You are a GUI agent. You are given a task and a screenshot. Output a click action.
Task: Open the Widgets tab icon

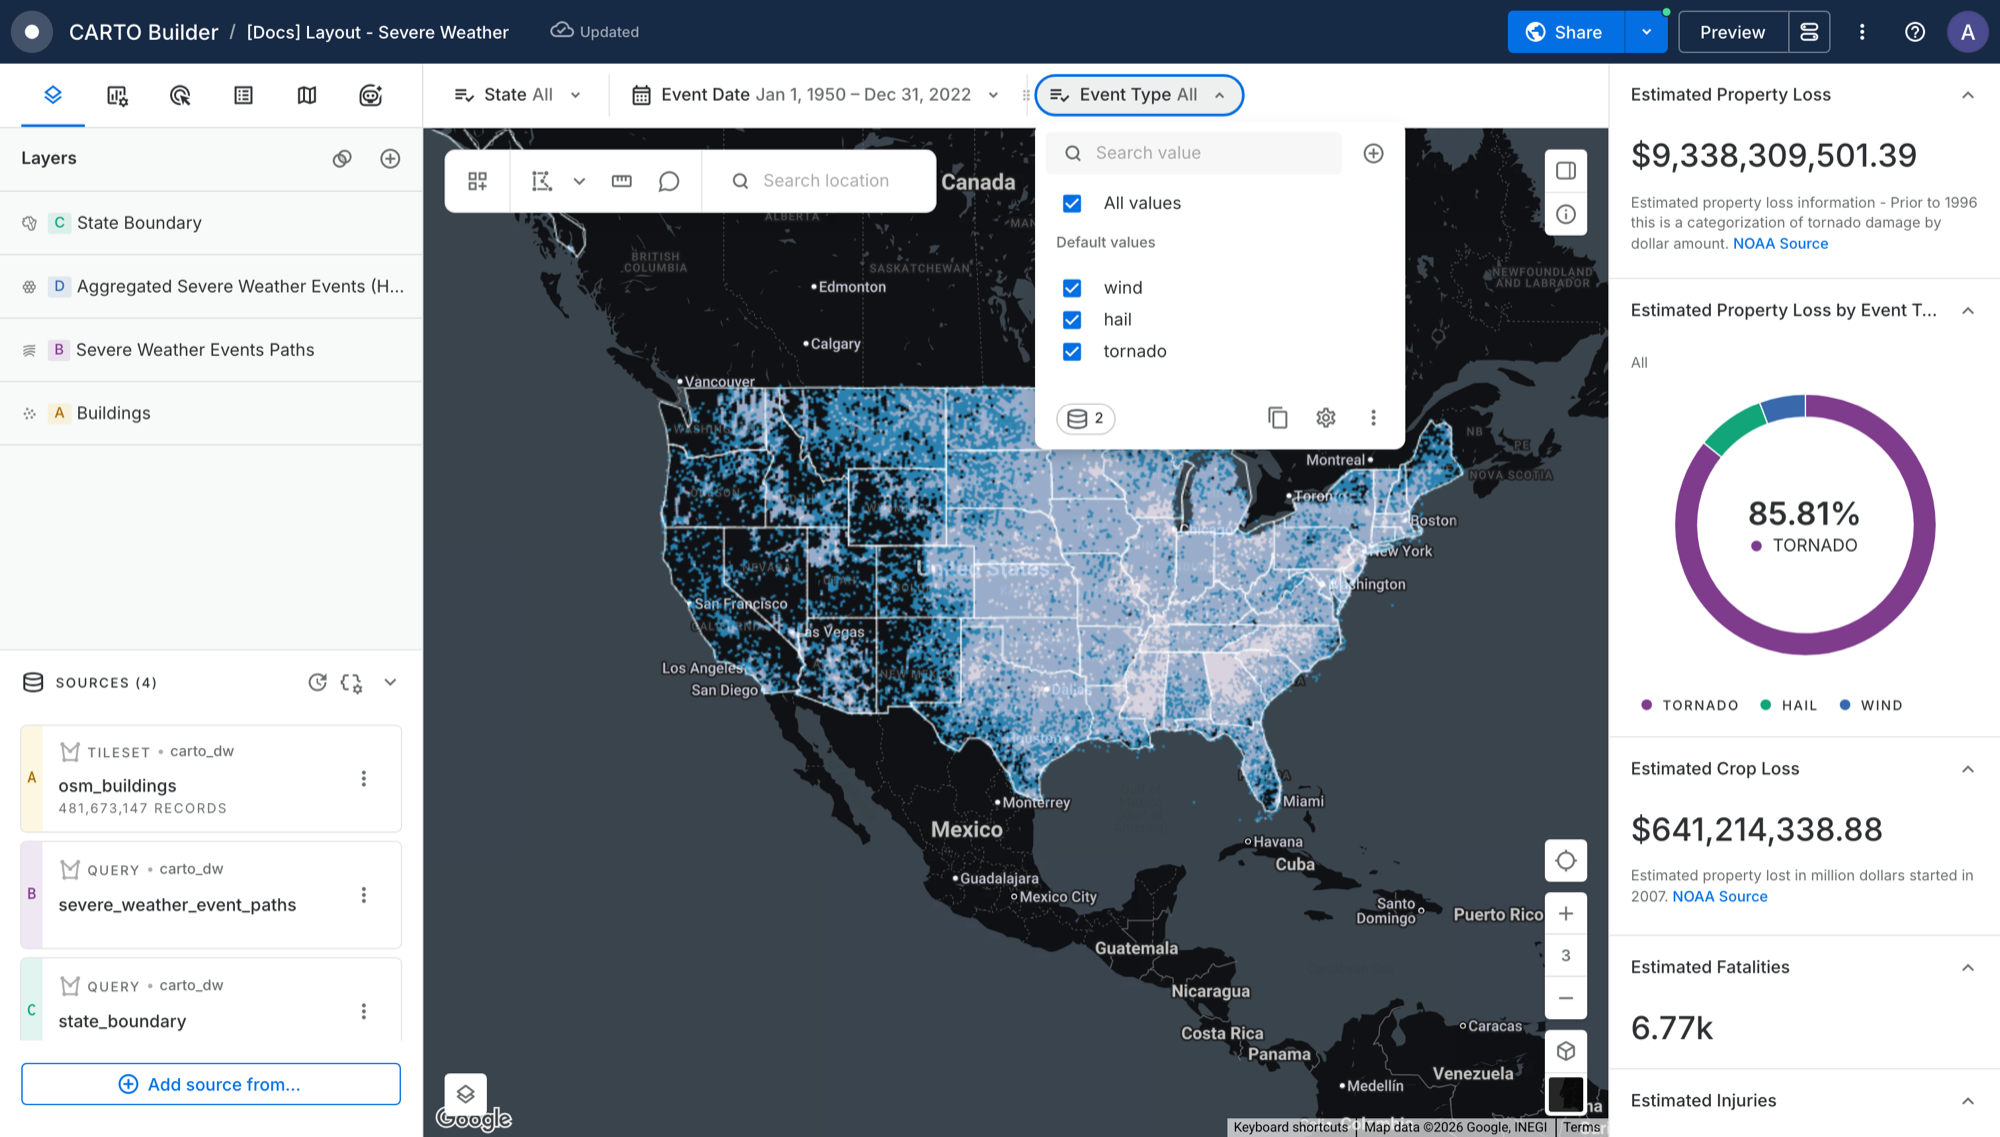(117, 95)
